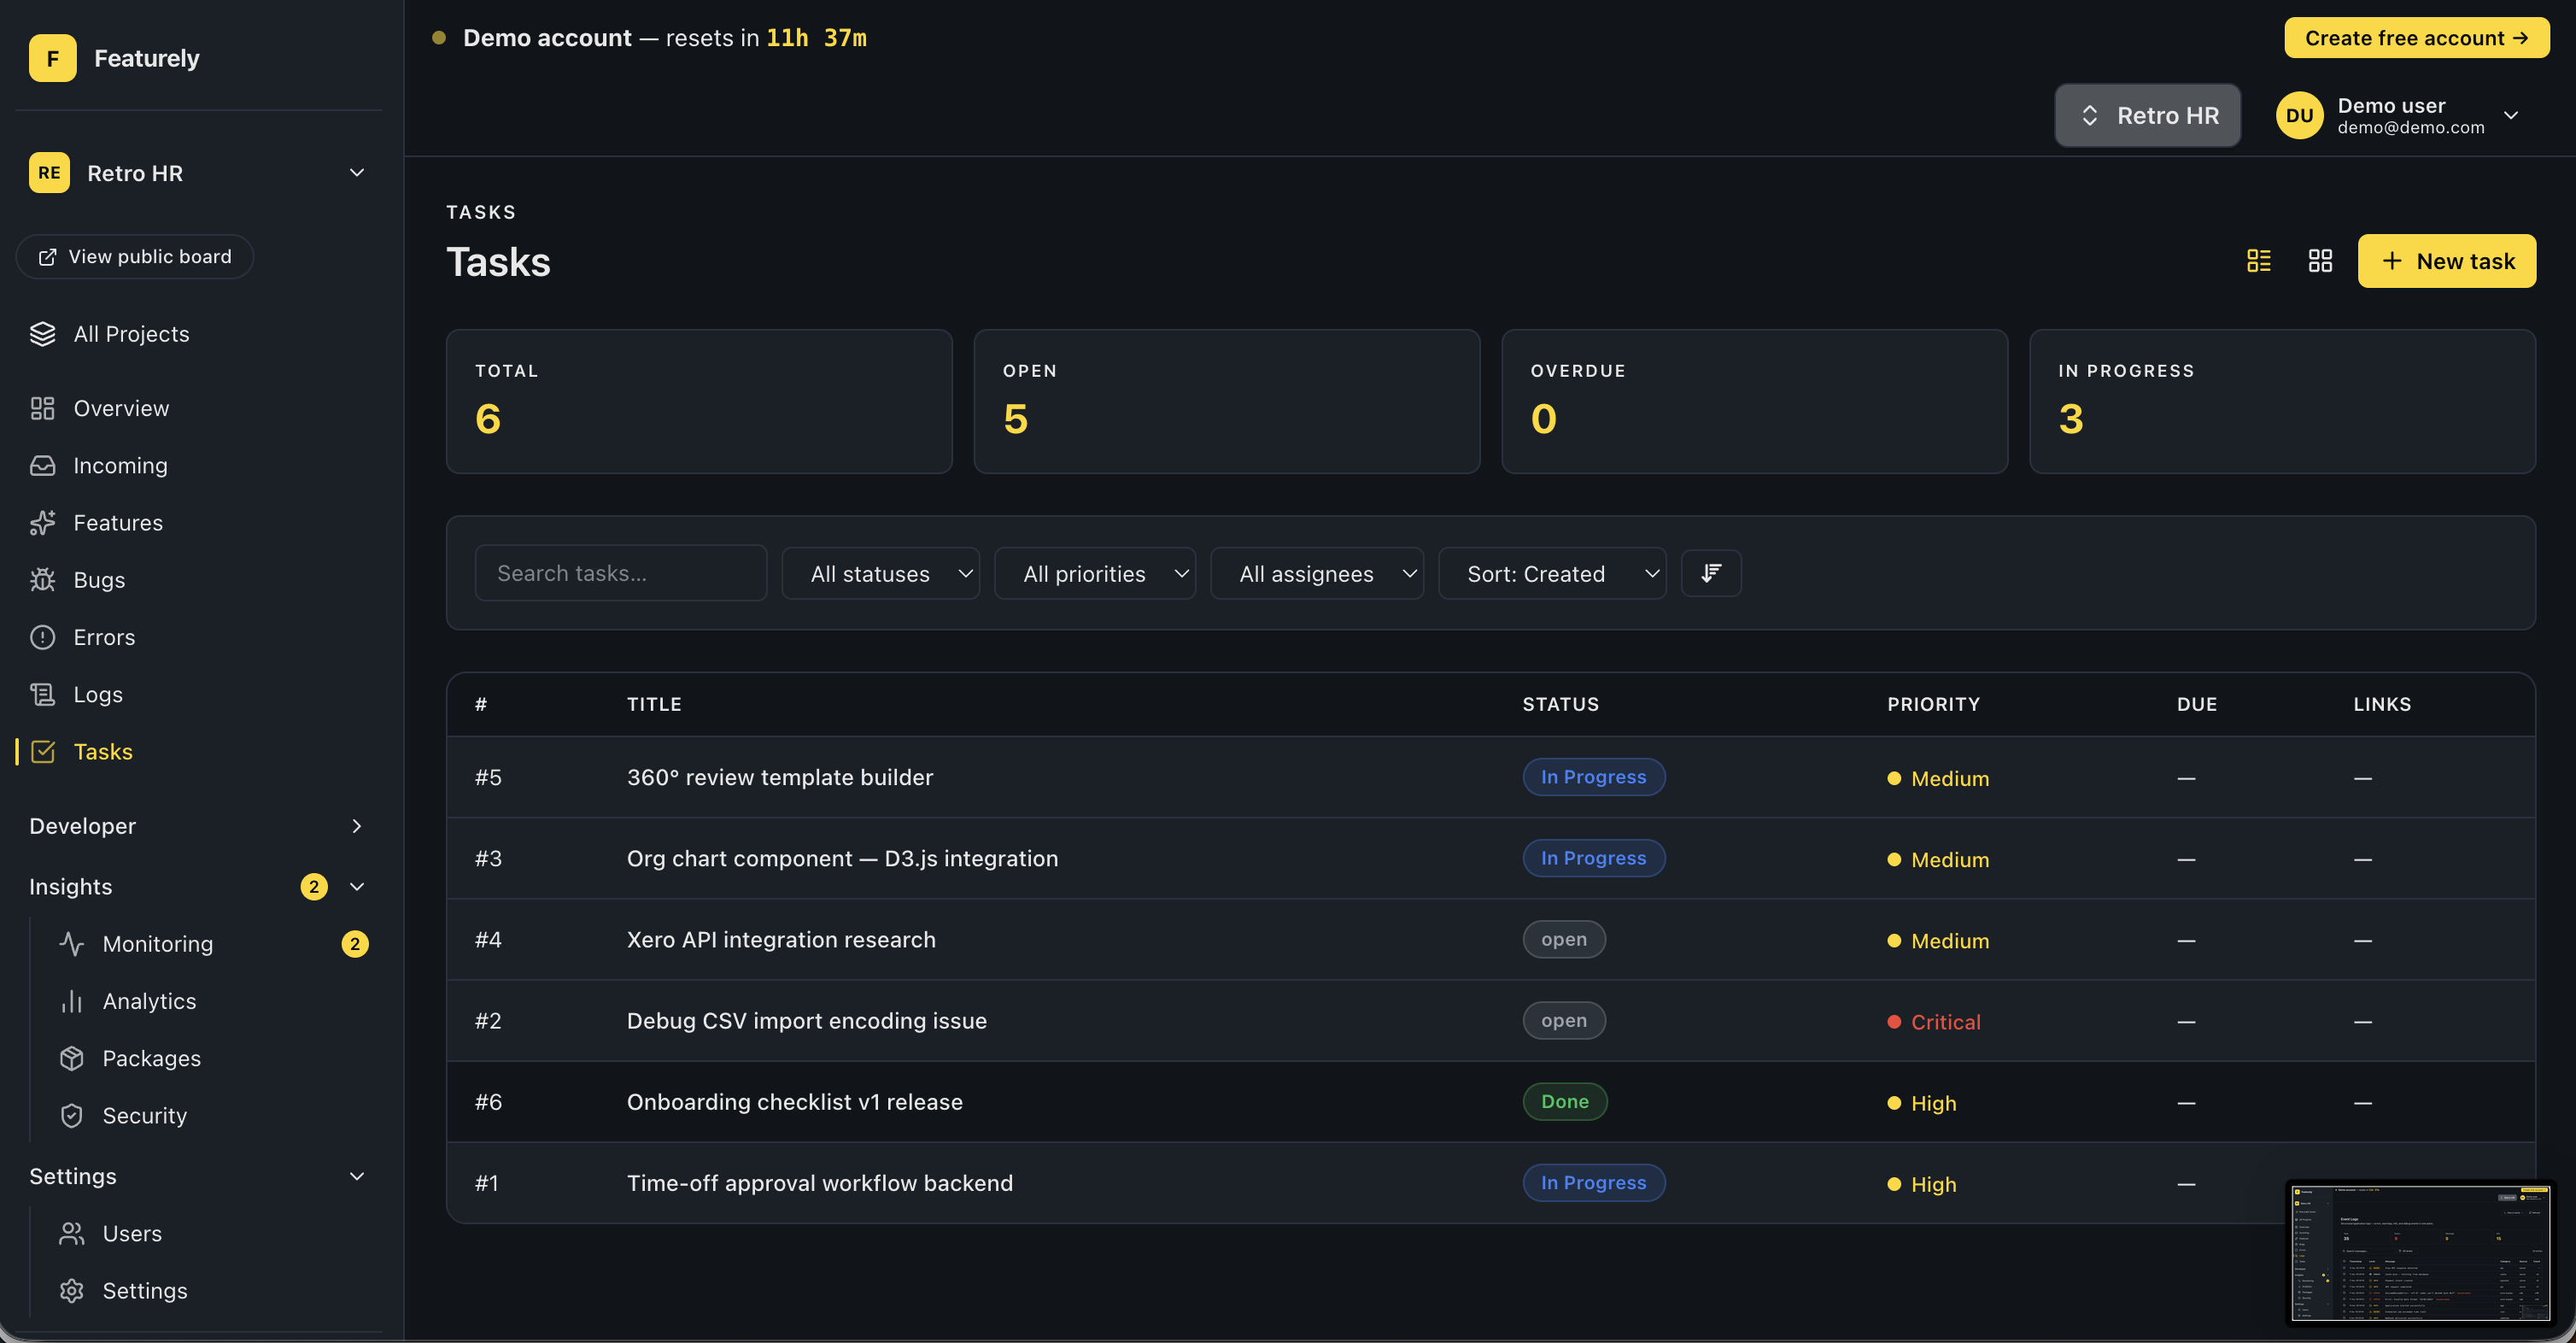The image size is (2576, 1343).
Task: Click the Security shield icon
Action: pos(72,1115)
